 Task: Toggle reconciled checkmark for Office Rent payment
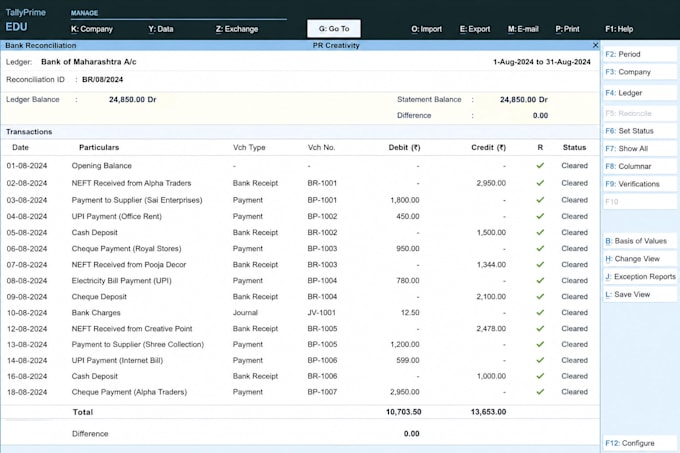tap(540, 216)
